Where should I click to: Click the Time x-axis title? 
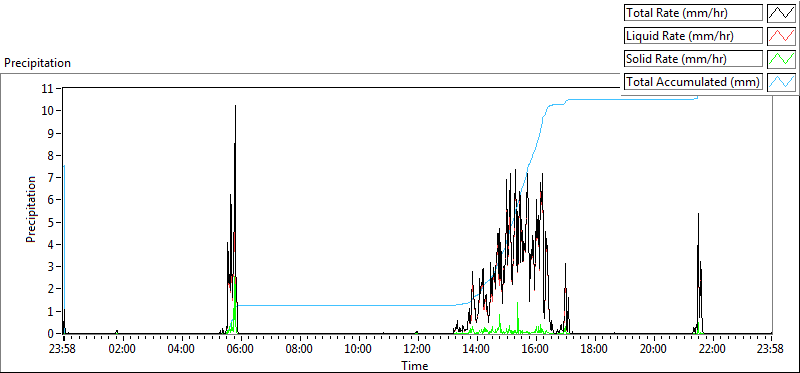coord(414,365)
